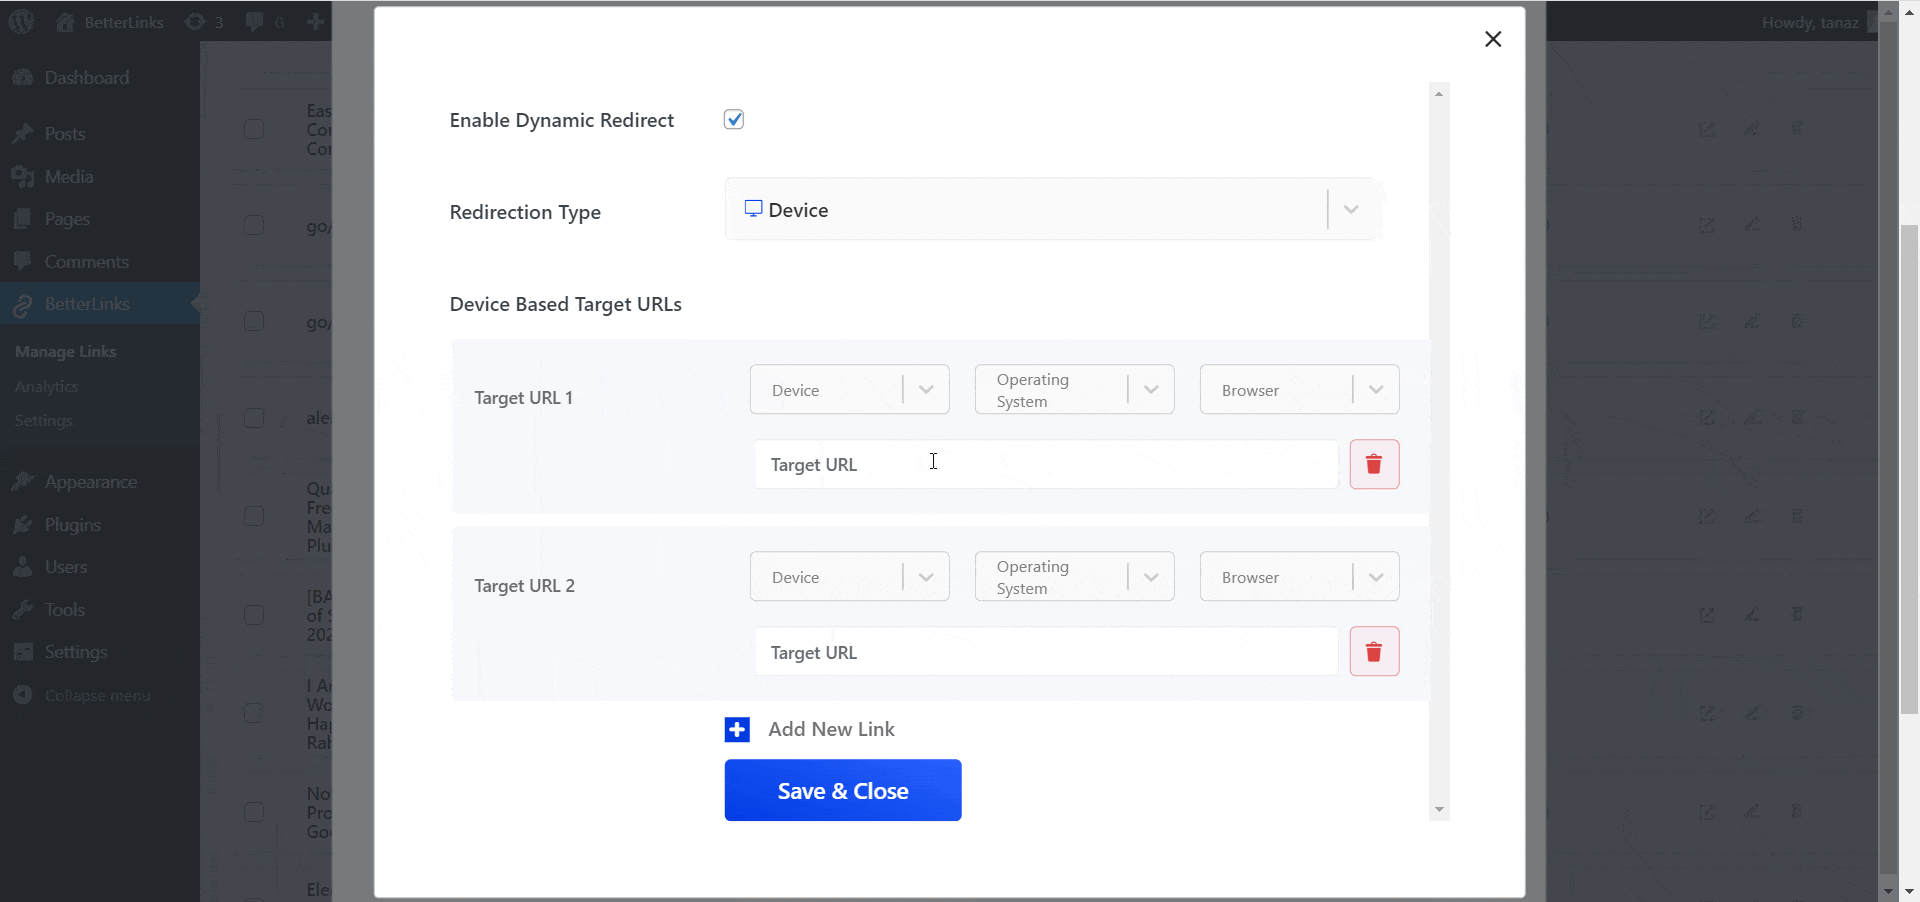The image size is (1920, 902).
Task: Uncheck Enable Dynamic Redirect
Action: [x=734, y=119]
